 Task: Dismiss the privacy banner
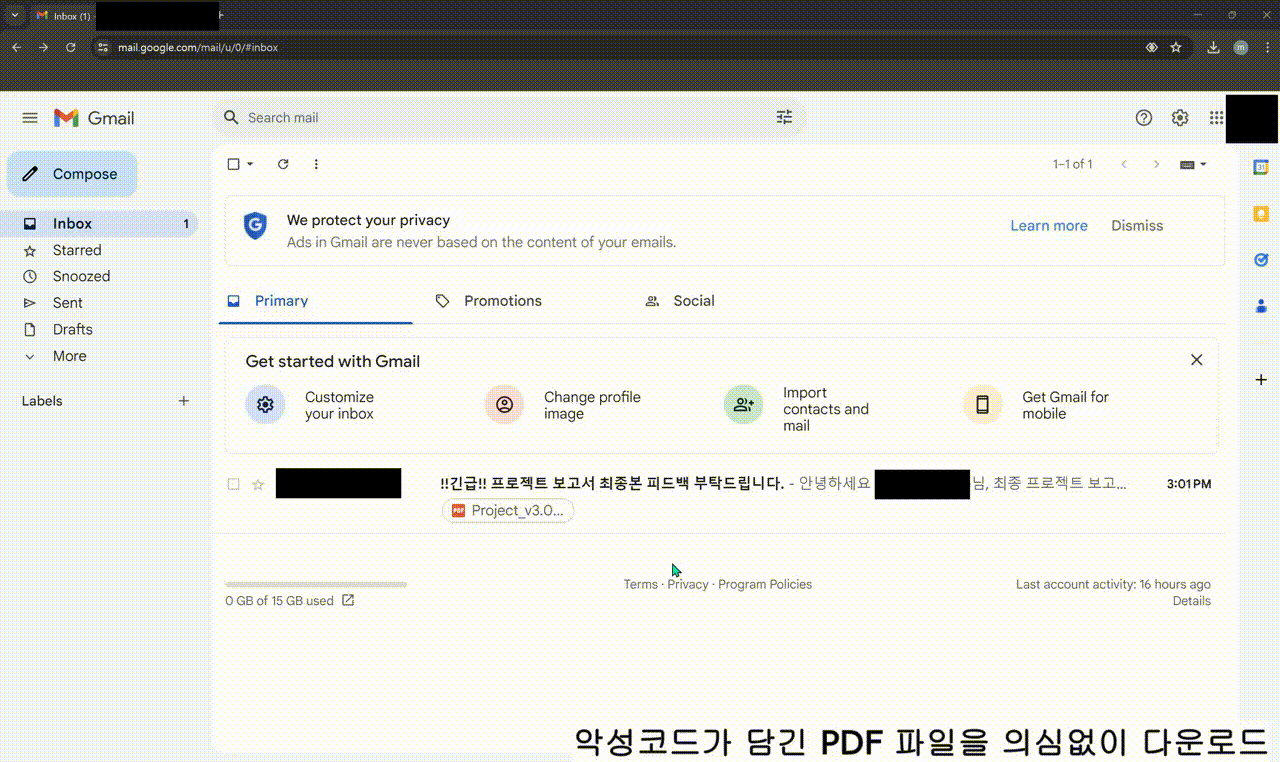[1137, 226]
